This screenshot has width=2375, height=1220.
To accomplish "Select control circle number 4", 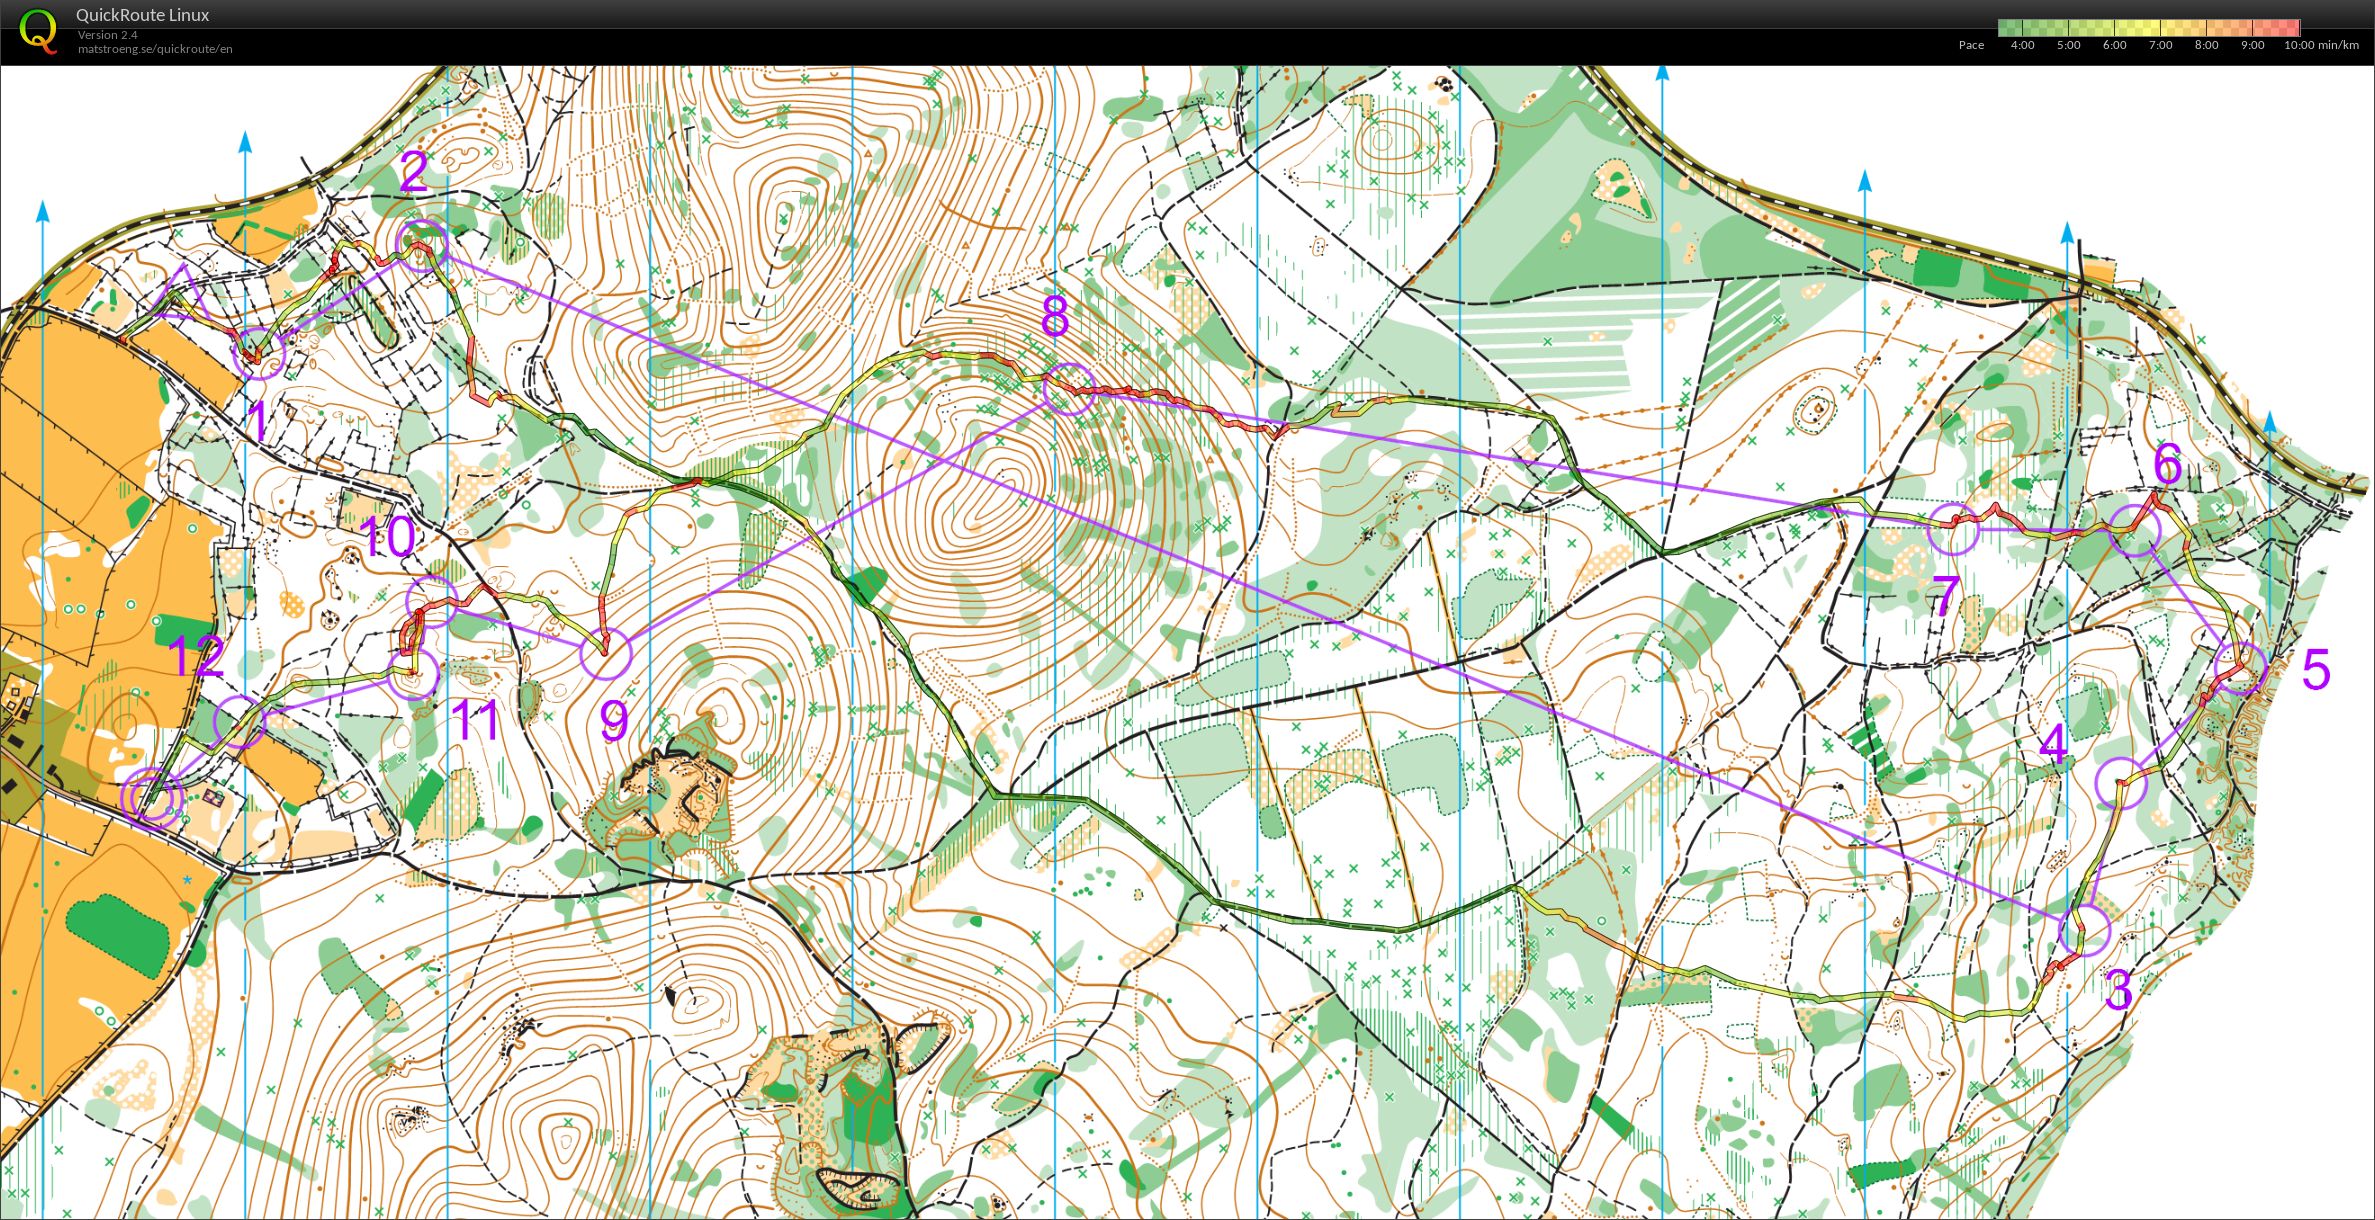I will click(2121, 783).
